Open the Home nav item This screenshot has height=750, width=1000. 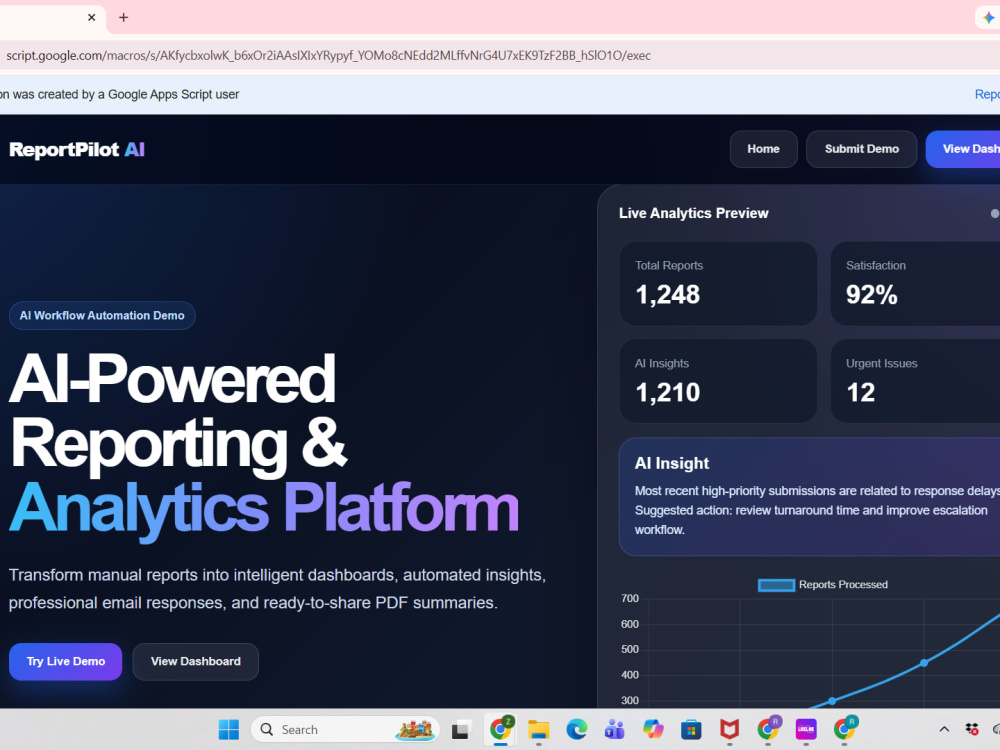[x=763, y=149]
